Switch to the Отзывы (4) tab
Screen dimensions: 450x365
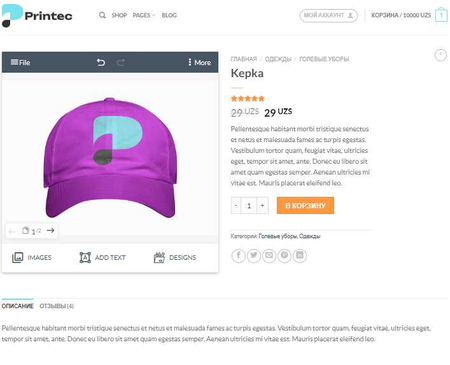(x=57, y=306)
